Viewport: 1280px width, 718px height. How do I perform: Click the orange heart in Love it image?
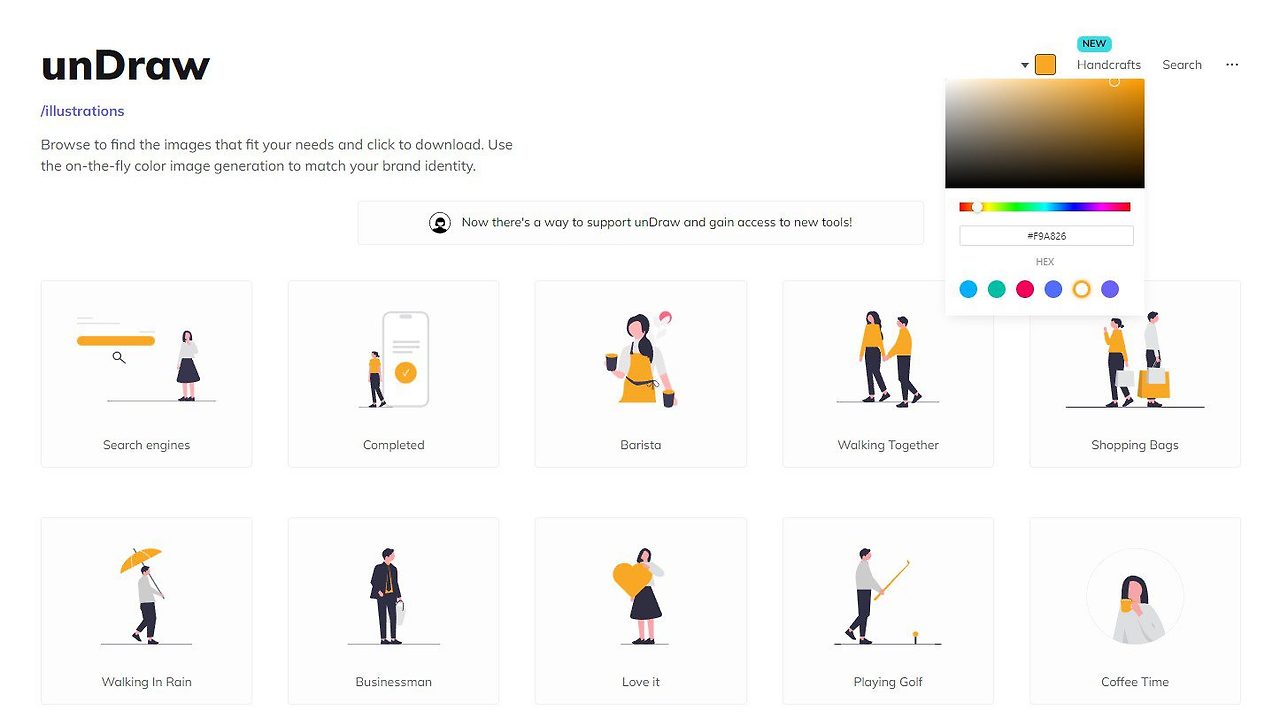[x=631, y=580]
